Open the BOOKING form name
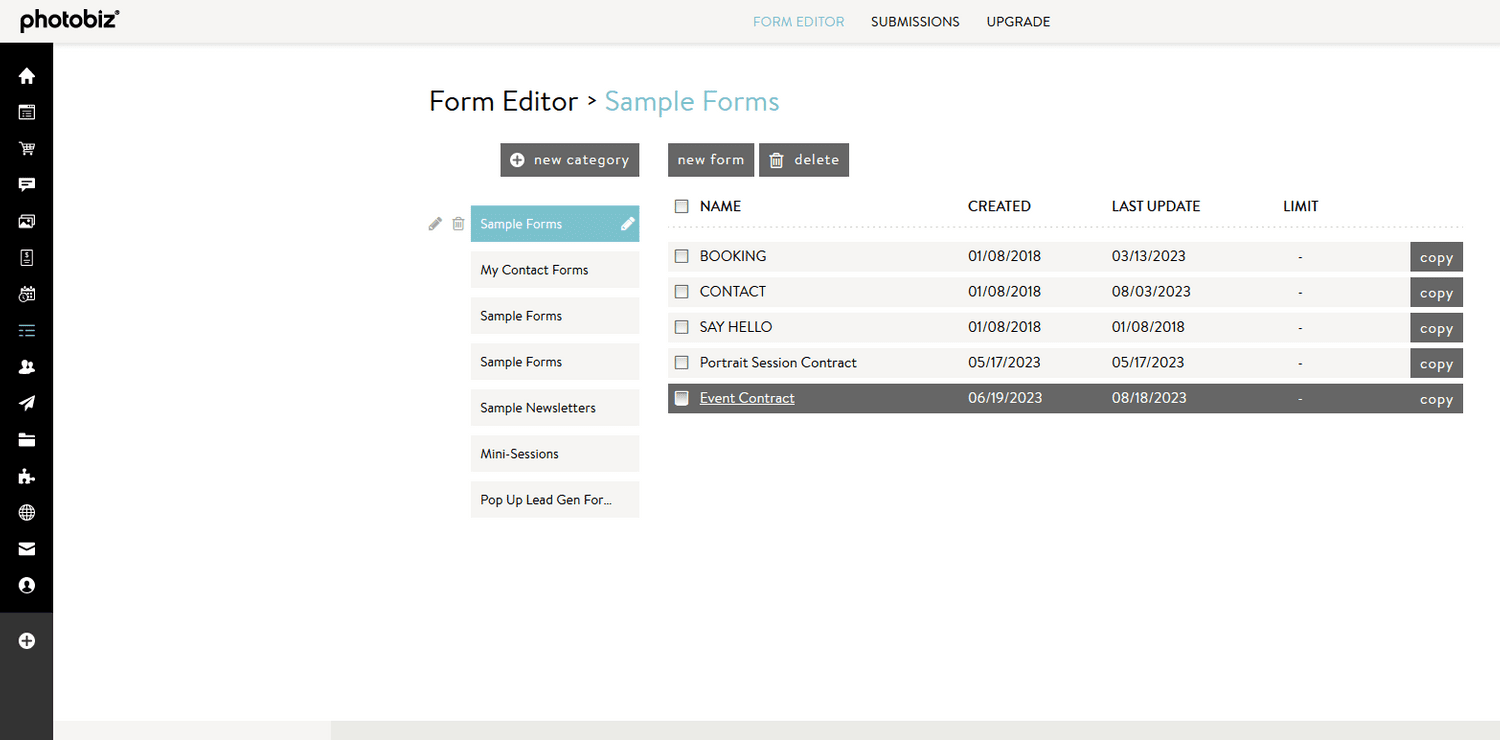1500x740 pixels. click(733, 256)
